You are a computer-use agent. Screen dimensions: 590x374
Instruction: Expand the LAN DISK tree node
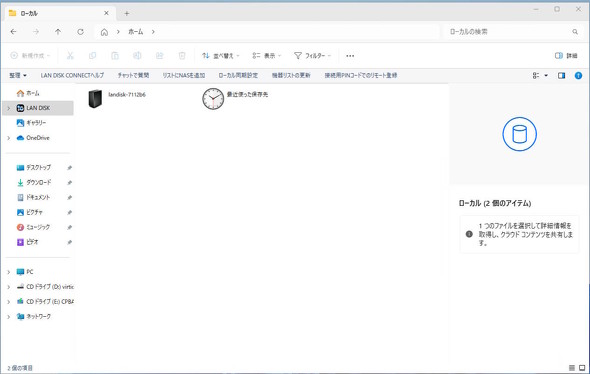pyautogui.click(x=9, y=108)
